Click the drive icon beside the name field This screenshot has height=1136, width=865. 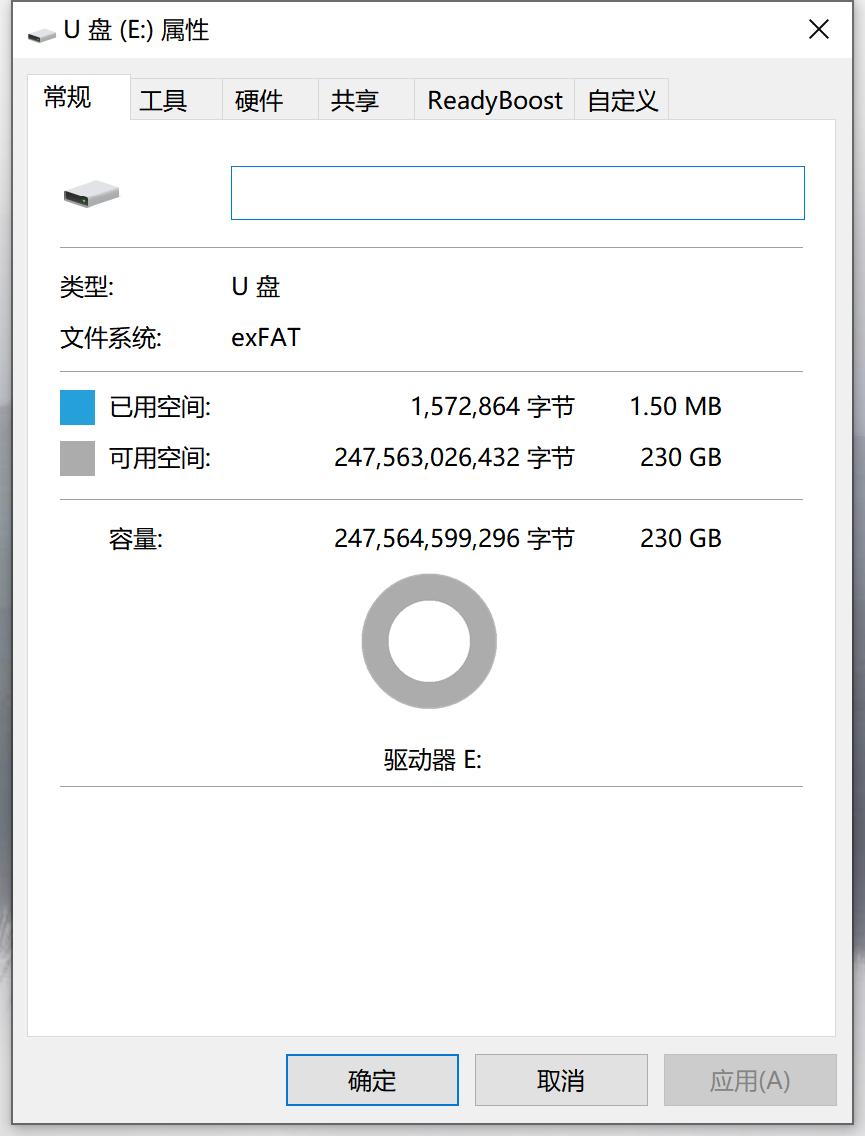coord(88,192)
